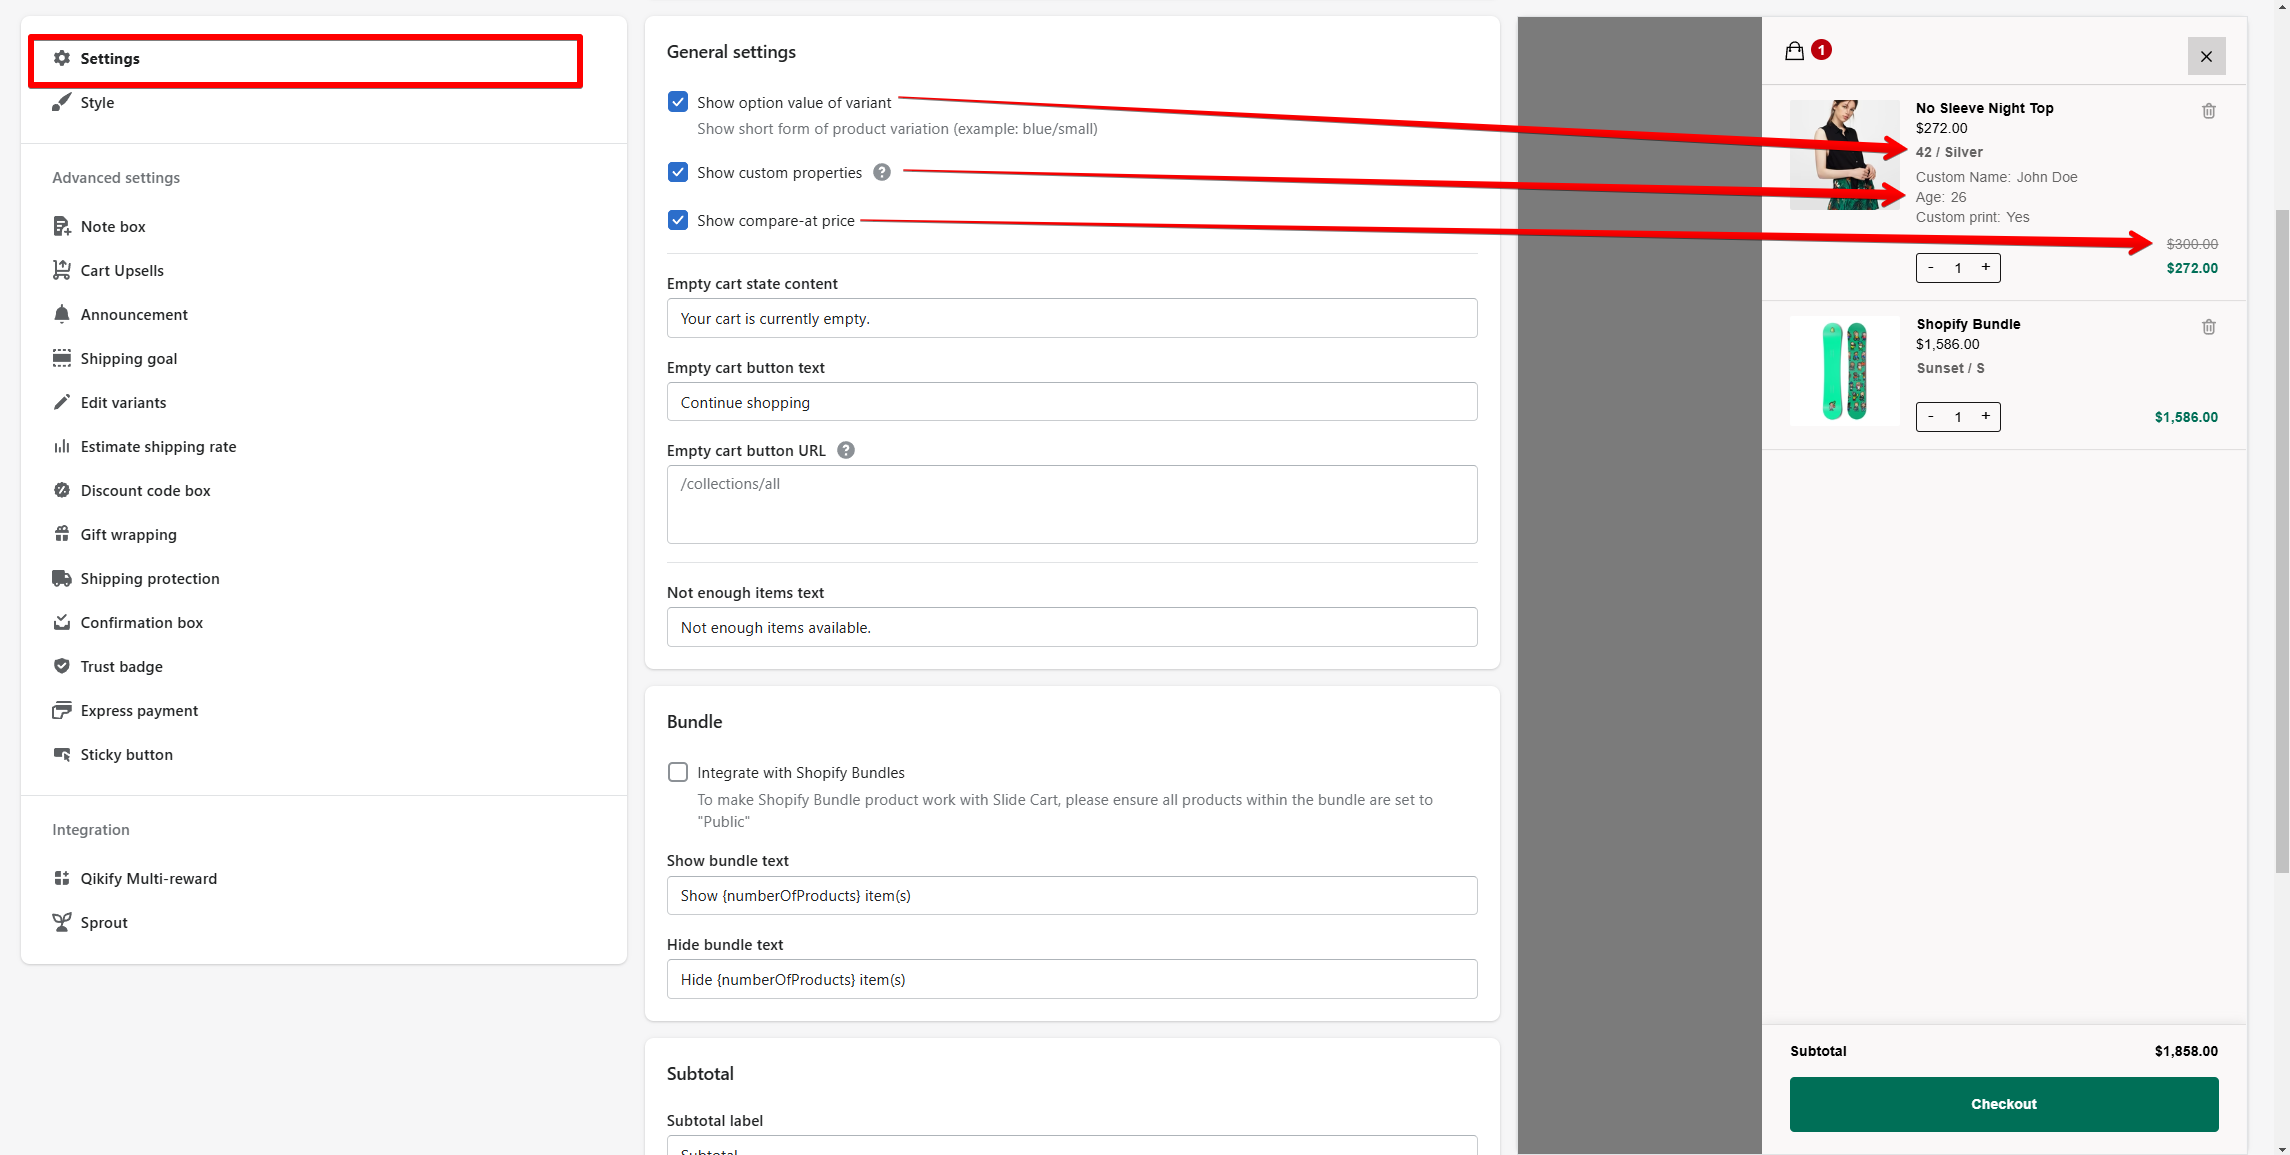Click the Not enough items text field
2290x1155 pixels.
(1072, 627)
